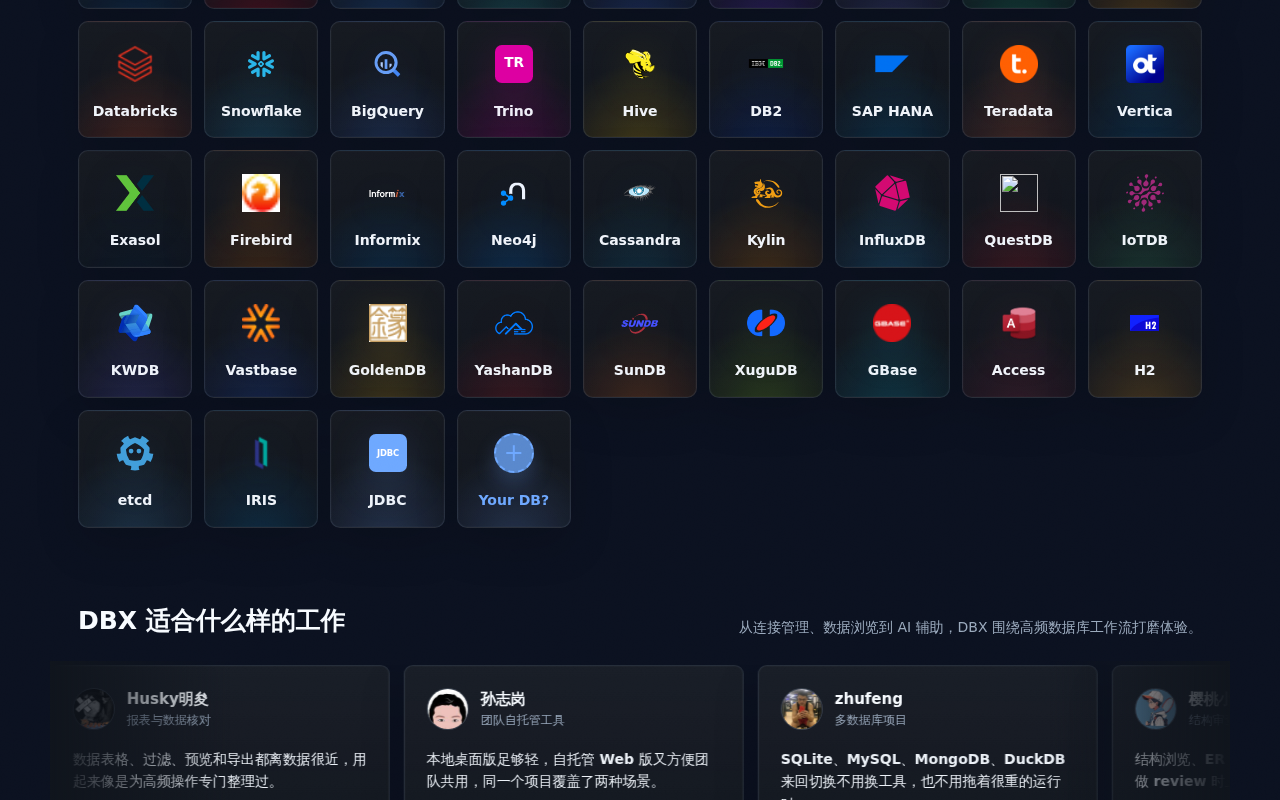
Task: Select the orange Vastbase star icon
Action: click(x=261, y=323)
